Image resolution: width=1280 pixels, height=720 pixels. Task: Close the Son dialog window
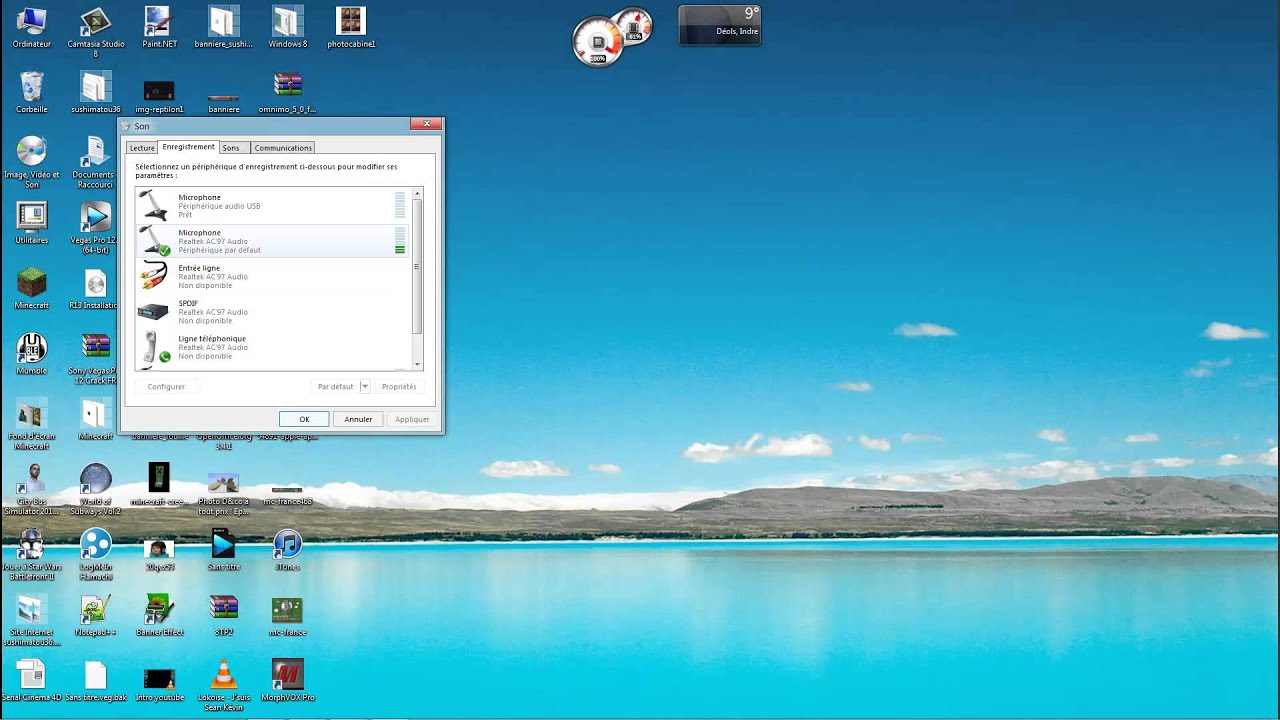(x=426, y=124)
